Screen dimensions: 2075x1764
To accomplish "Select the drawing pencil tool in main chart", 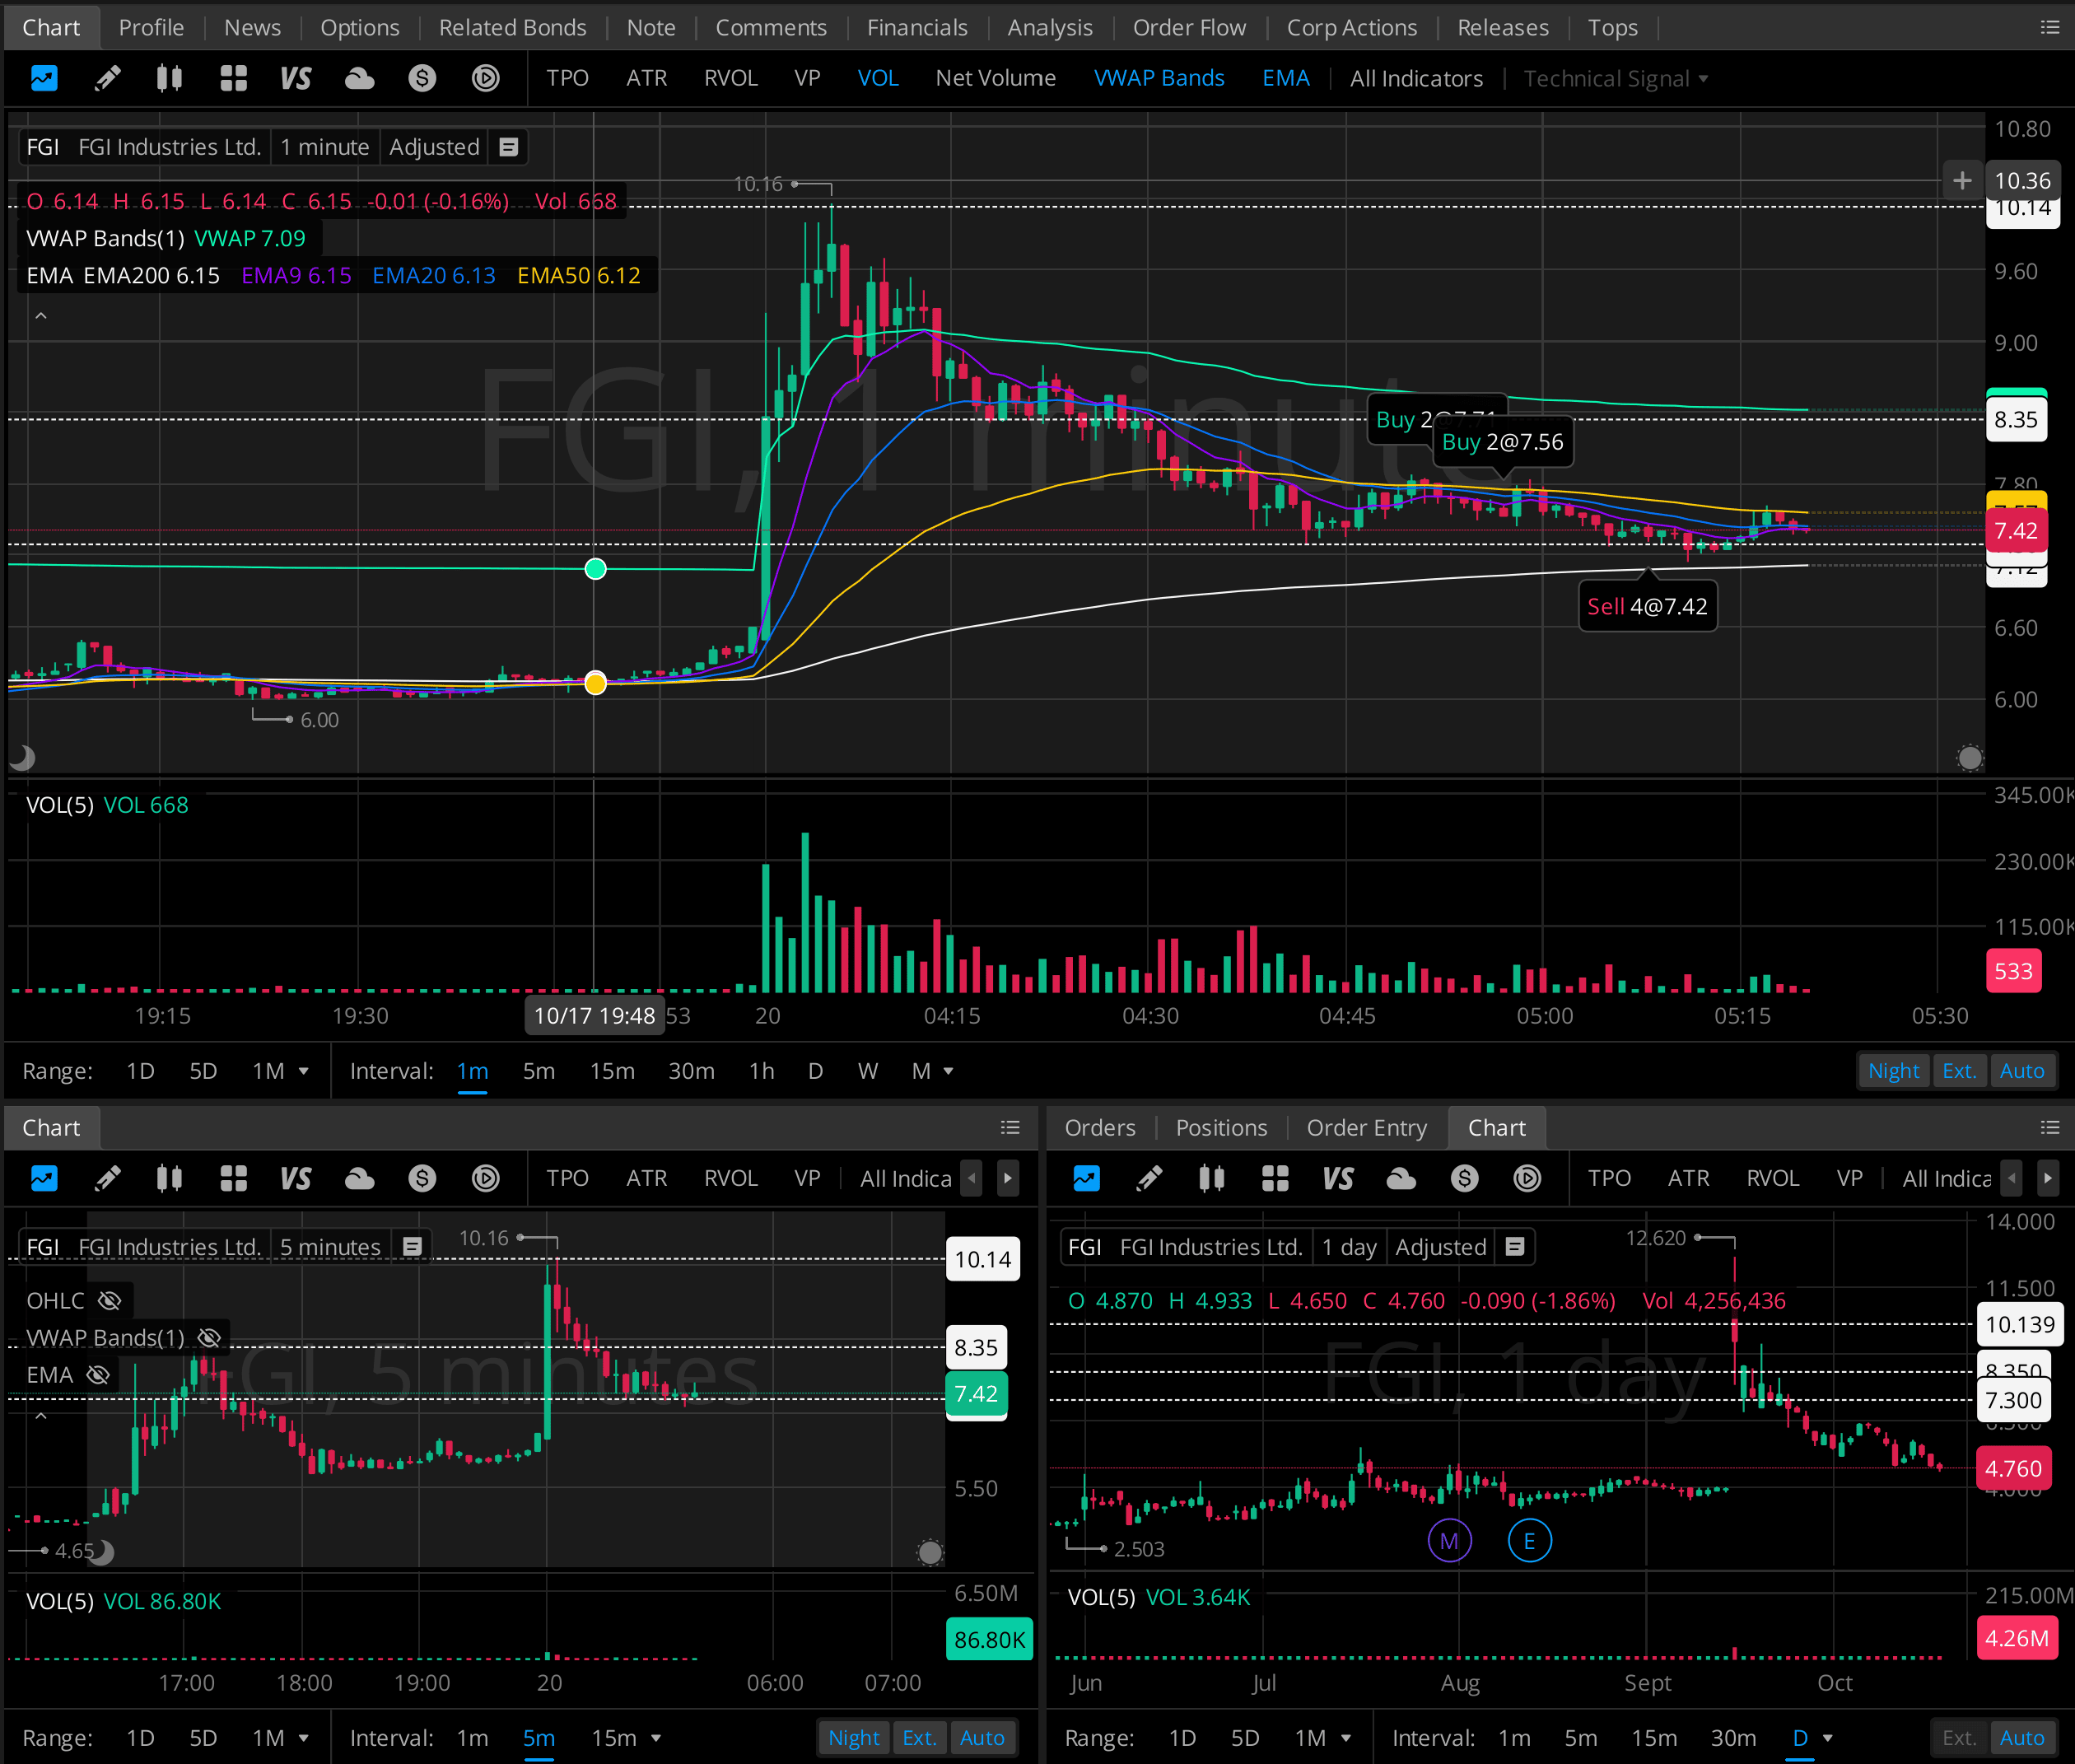I will 107,78.
